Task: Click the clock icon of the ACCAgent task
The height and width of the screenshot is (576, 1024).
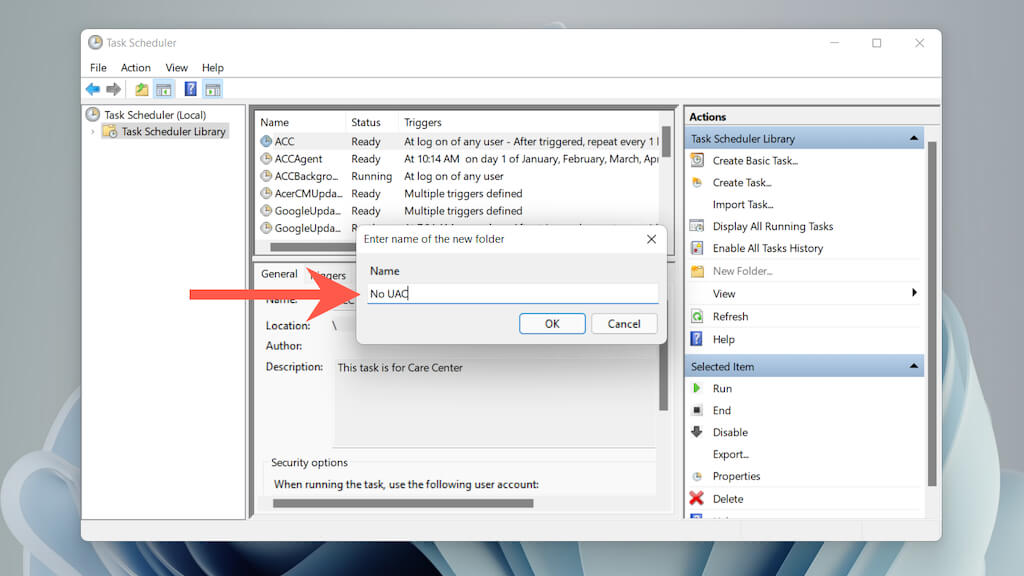Action: [266, 159]
